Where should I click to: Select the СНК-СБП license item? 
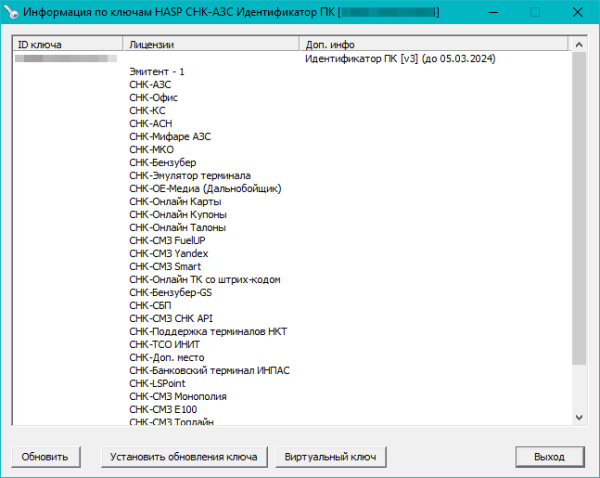149,306
